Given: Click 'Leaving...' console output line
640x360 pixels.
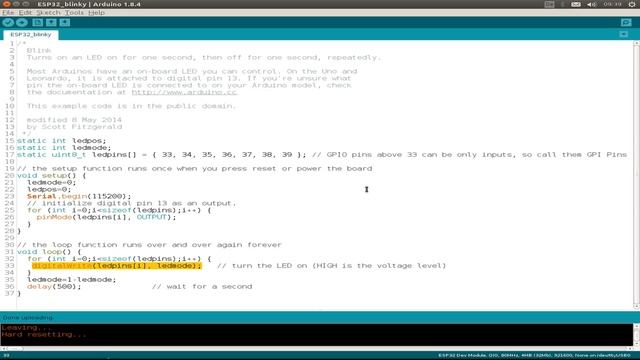Looking at the screenshot, I should (x=27, y=328).
